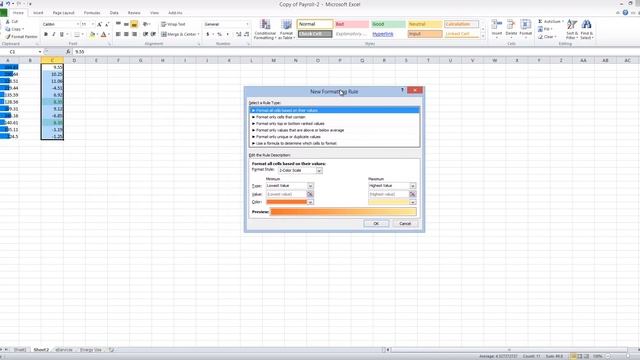Switch to the Page Layout tab
Screen dimensions: 640x360
64,13
